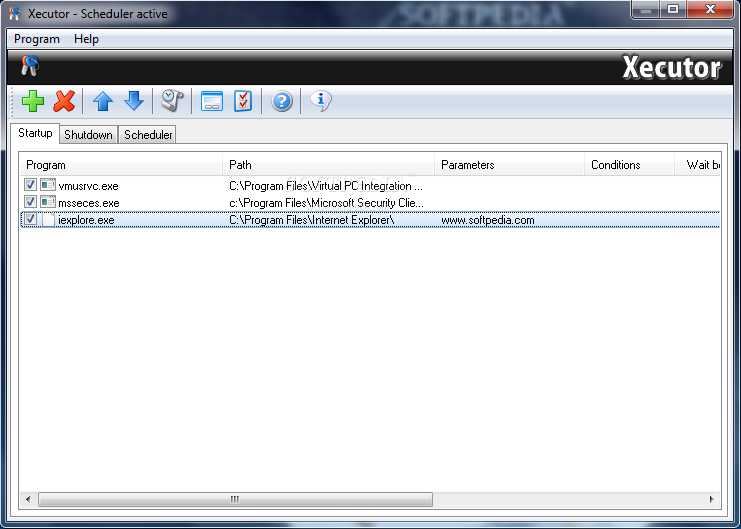This screenshot has height=529, width=741.
Task: Click the clock and scroll toolbar icon
Action: pos(172,101)
